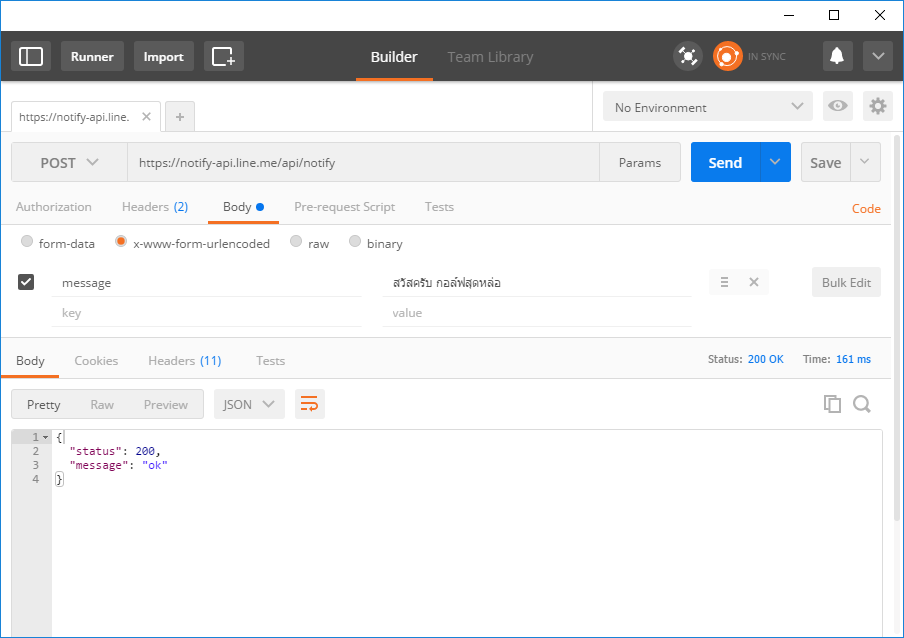The image size is (904, 638).
Task: Click the "message": "ok" response line
Action: [118, 465]
